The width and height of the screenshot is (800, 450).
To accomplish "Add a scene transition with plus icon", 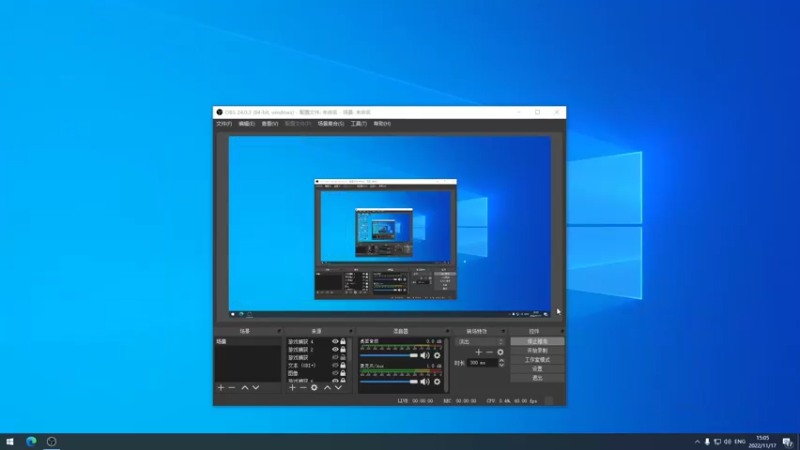I will click(479, 352).
